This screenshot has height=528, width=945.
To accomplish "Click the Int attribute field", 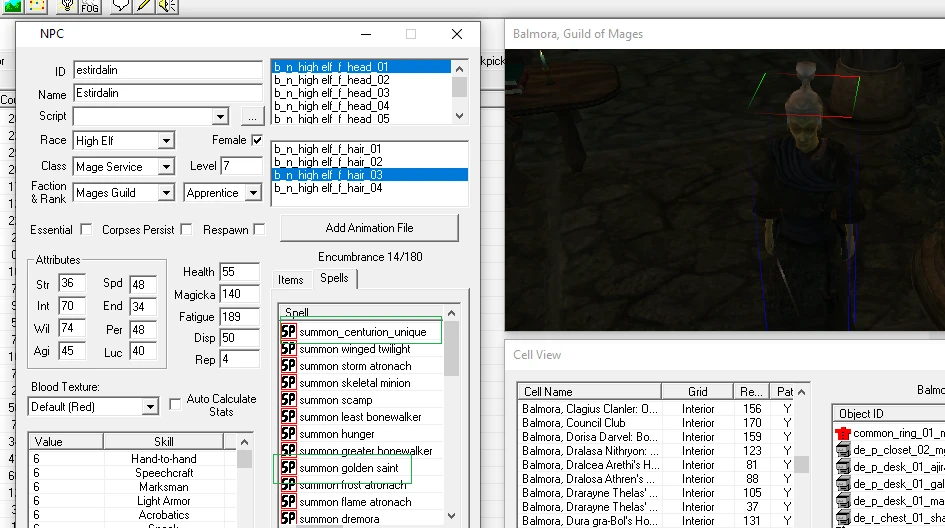I will click(x=72, y=306).
